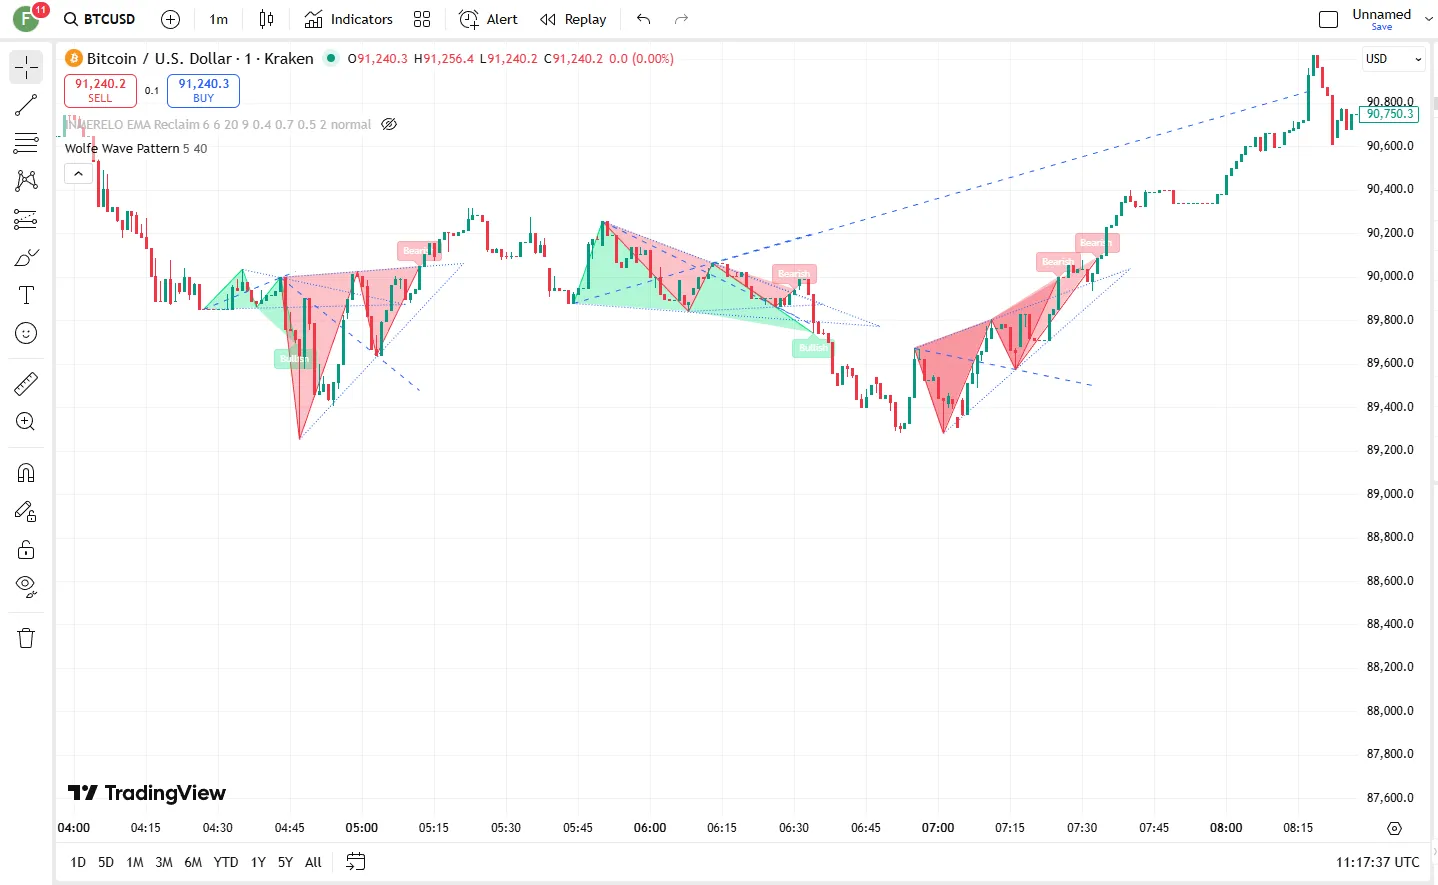Open the emoji and stickers tool
The image size is (1438, 885).
click(26, 333)
